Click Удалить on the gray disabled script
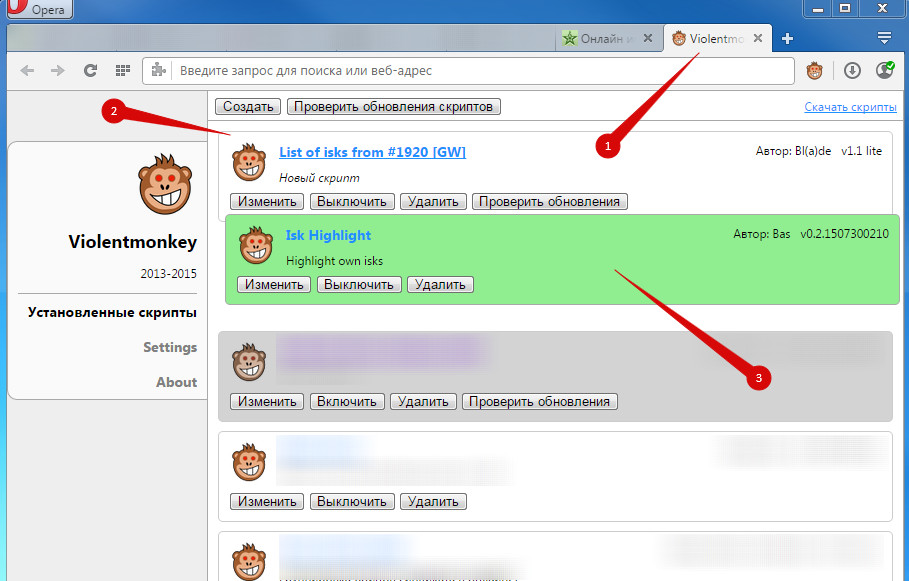This screenshot has height=581, width=909. click(423, 401)
